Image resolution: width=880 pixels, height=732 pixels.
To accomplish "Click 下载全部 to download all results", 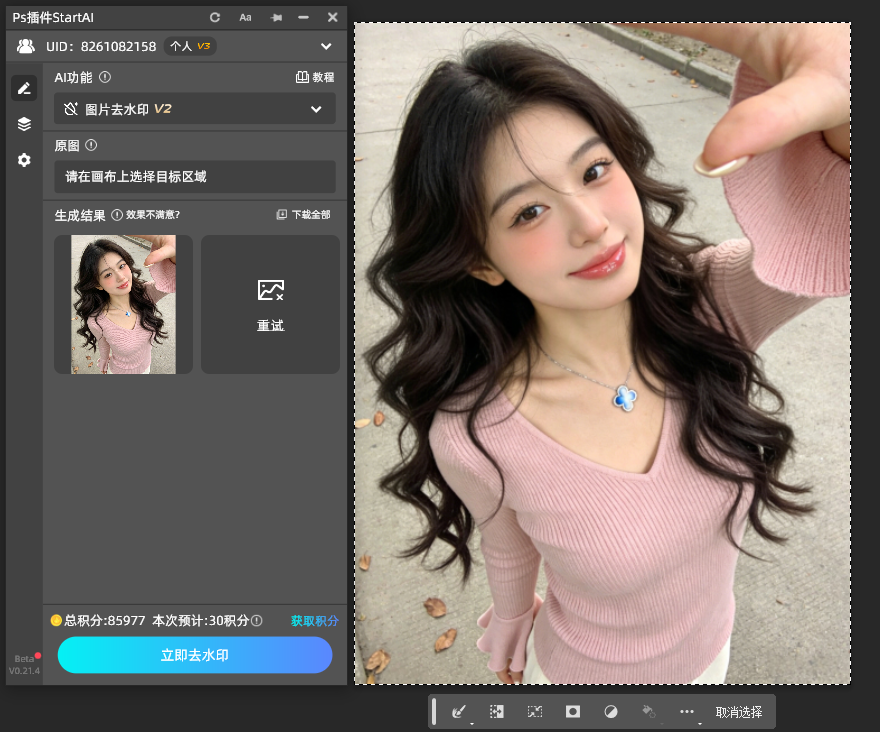I will pos(303,215).
